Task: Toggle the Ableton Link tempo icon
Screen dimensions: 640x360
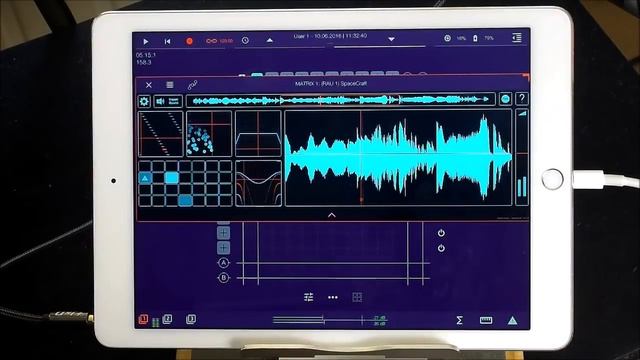Action: [x=211, y=41]
